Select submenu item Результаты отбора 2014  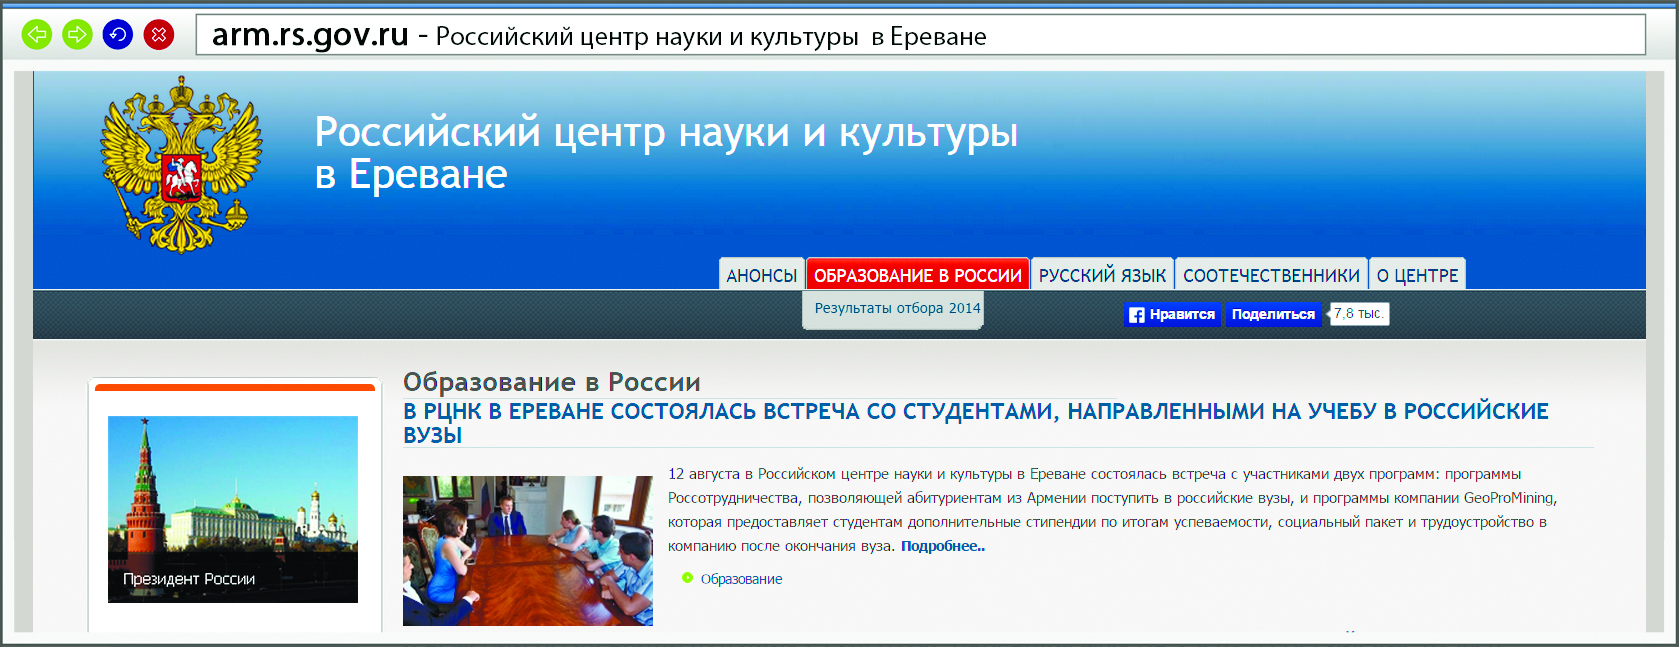tap(897, 308)
